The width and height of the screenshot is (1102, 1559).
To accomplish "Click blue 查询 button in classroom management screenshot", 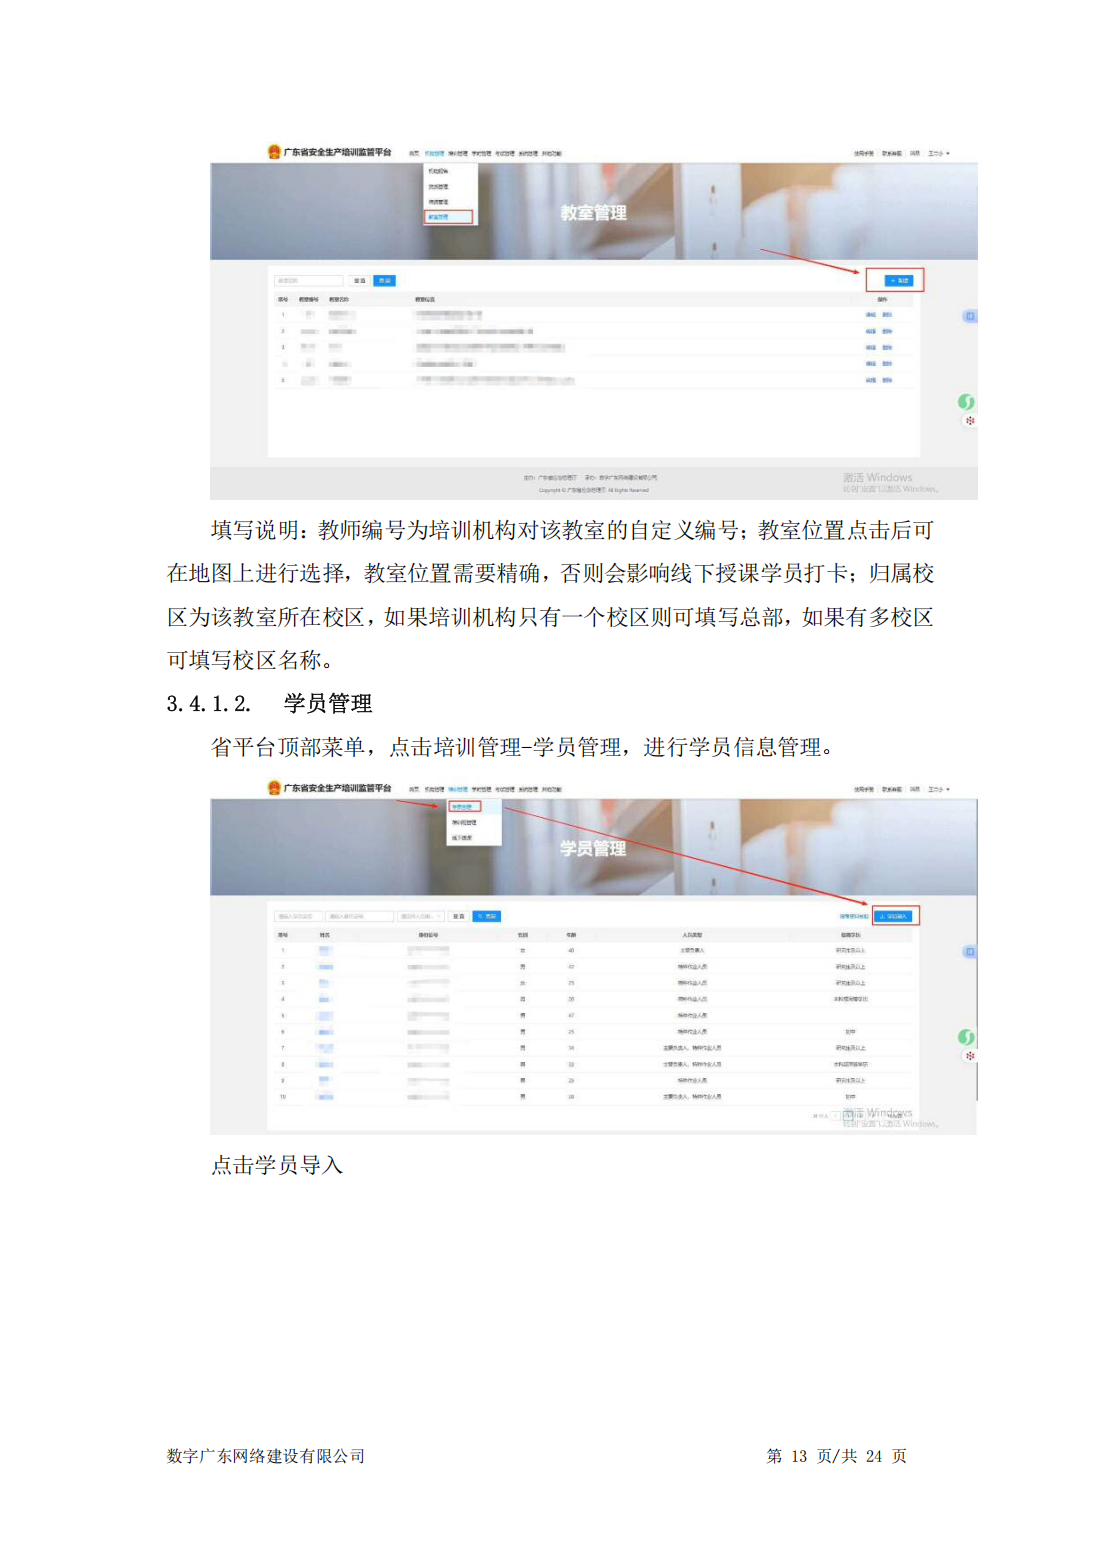I will click(x=385, y=281).
